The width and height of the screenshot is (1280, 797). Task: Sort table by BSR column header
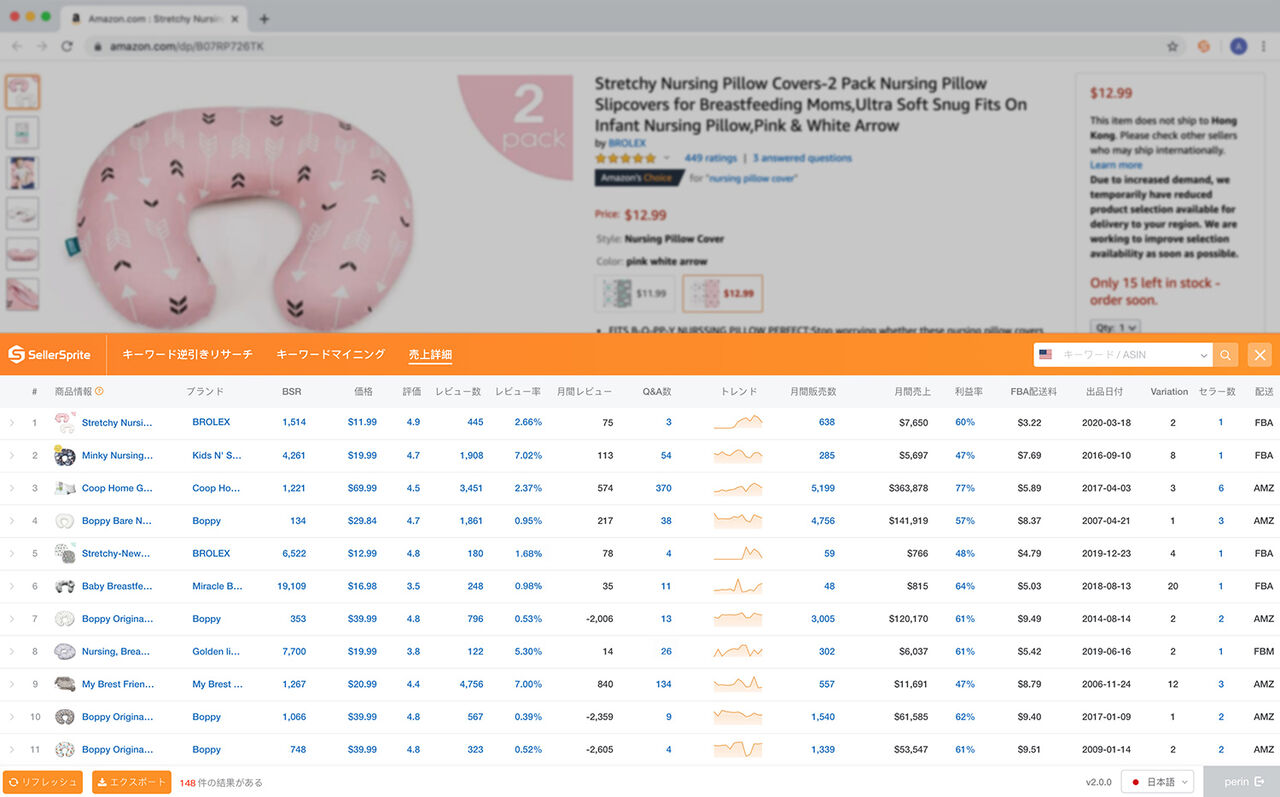point(291,392)
